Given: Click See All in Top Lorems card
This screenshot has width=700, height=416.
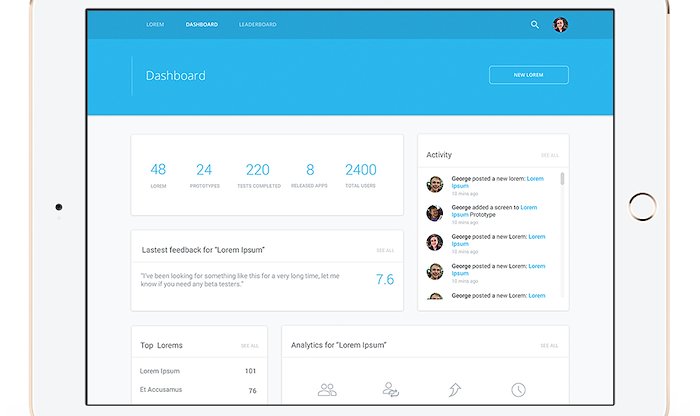Looking at the screenshot, I should click(249, 346).
